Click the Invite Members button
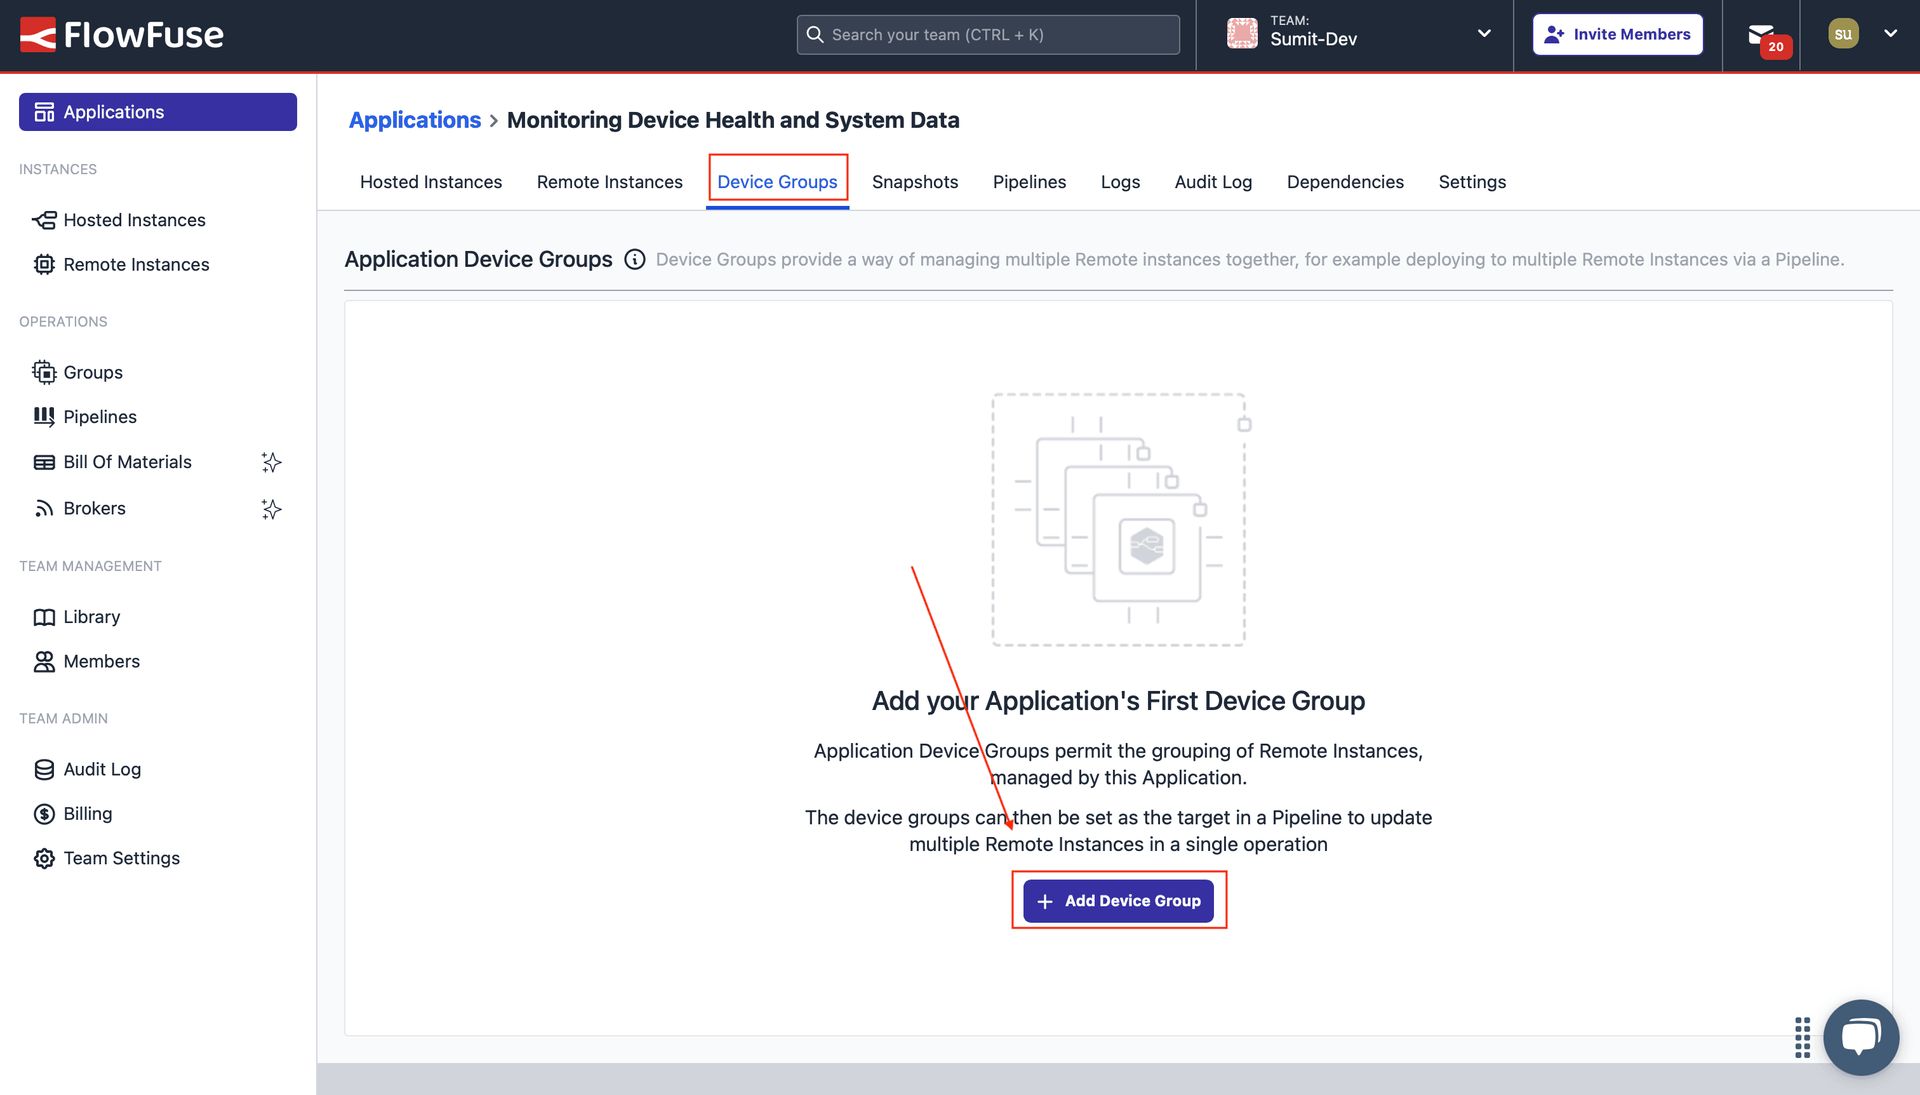 [1617, 33]
